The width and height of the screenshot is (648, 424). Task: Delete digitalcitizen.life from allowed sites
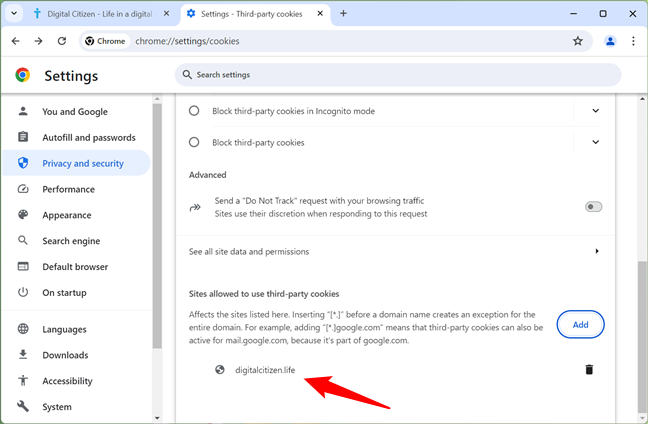coord(589,369)
